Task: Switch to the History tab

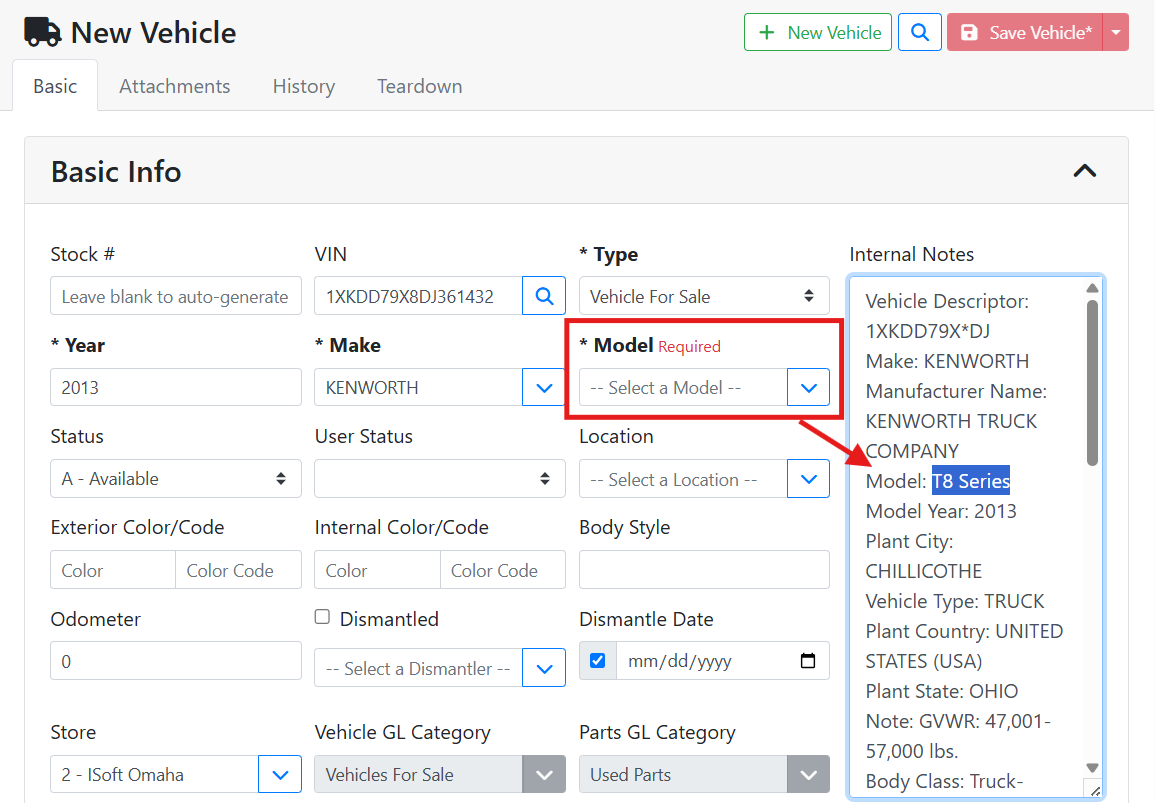Action: point(303,86)
